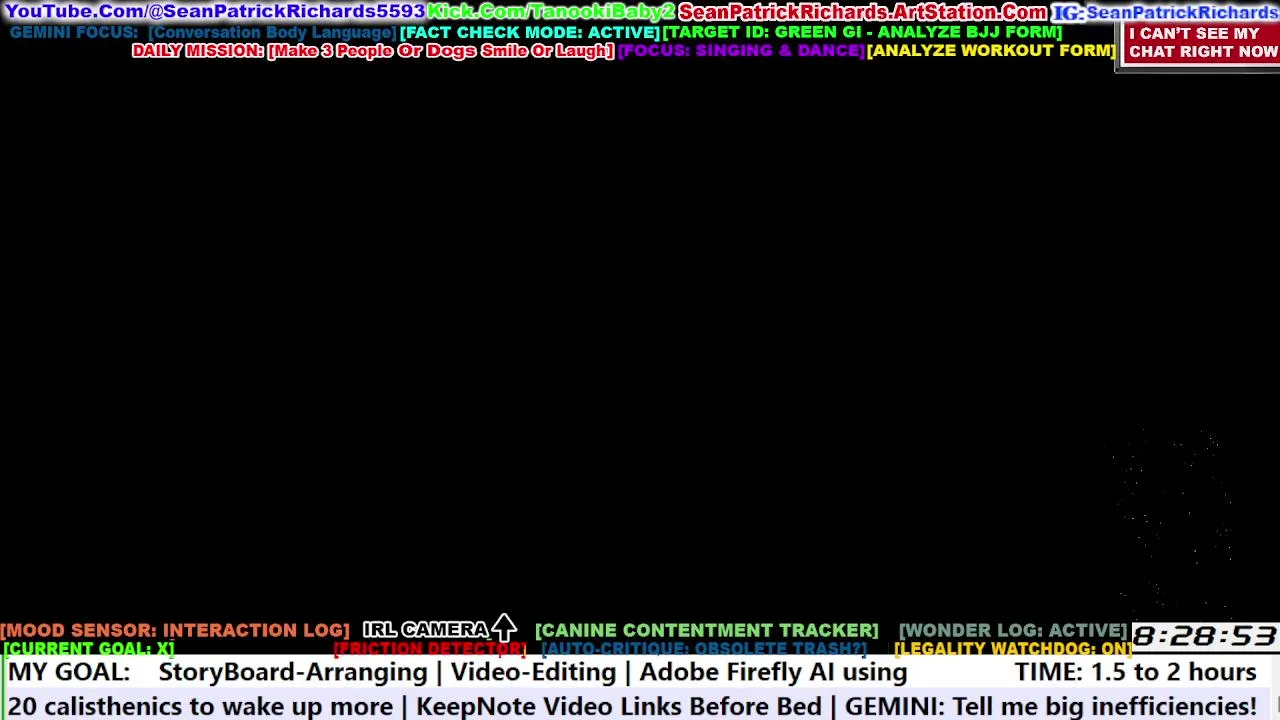The width and height of the screenshot is (1280, 720).
Task: Click the [CANINE CONTENTMENT TRACKER] label
Action: point(706,630)
